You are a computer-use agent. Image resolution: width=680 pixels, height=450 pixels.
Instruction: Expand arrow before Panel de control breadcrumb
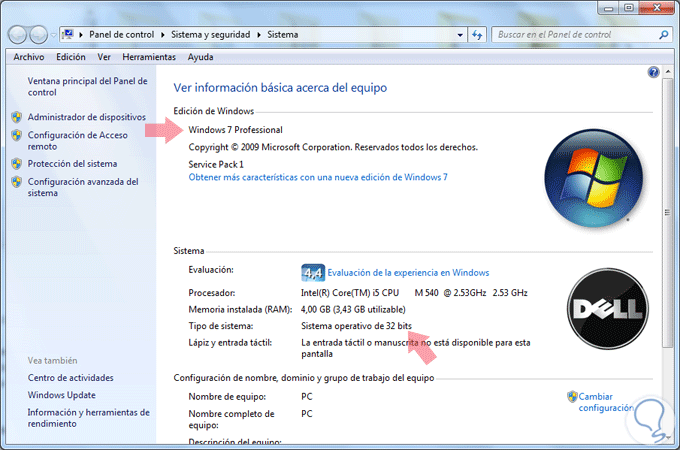81,35
